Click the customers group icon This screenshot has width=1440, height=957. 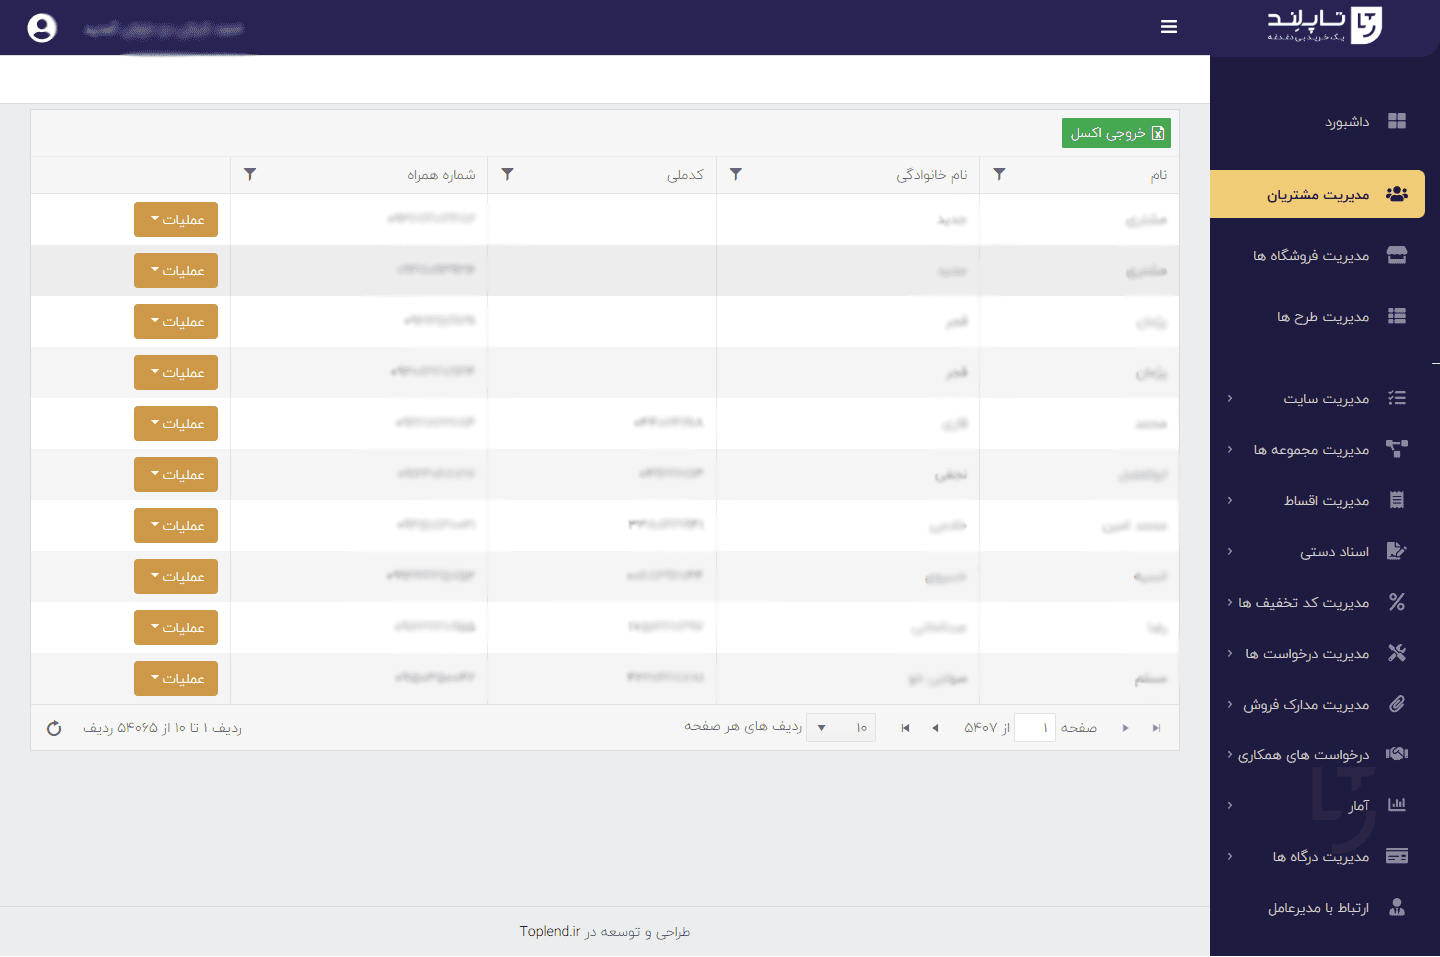1397,194
